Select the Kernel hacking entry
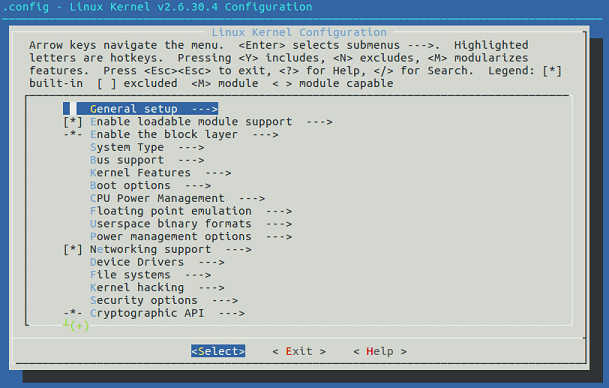Screen dimensions: 609x388 coord(157,288)
